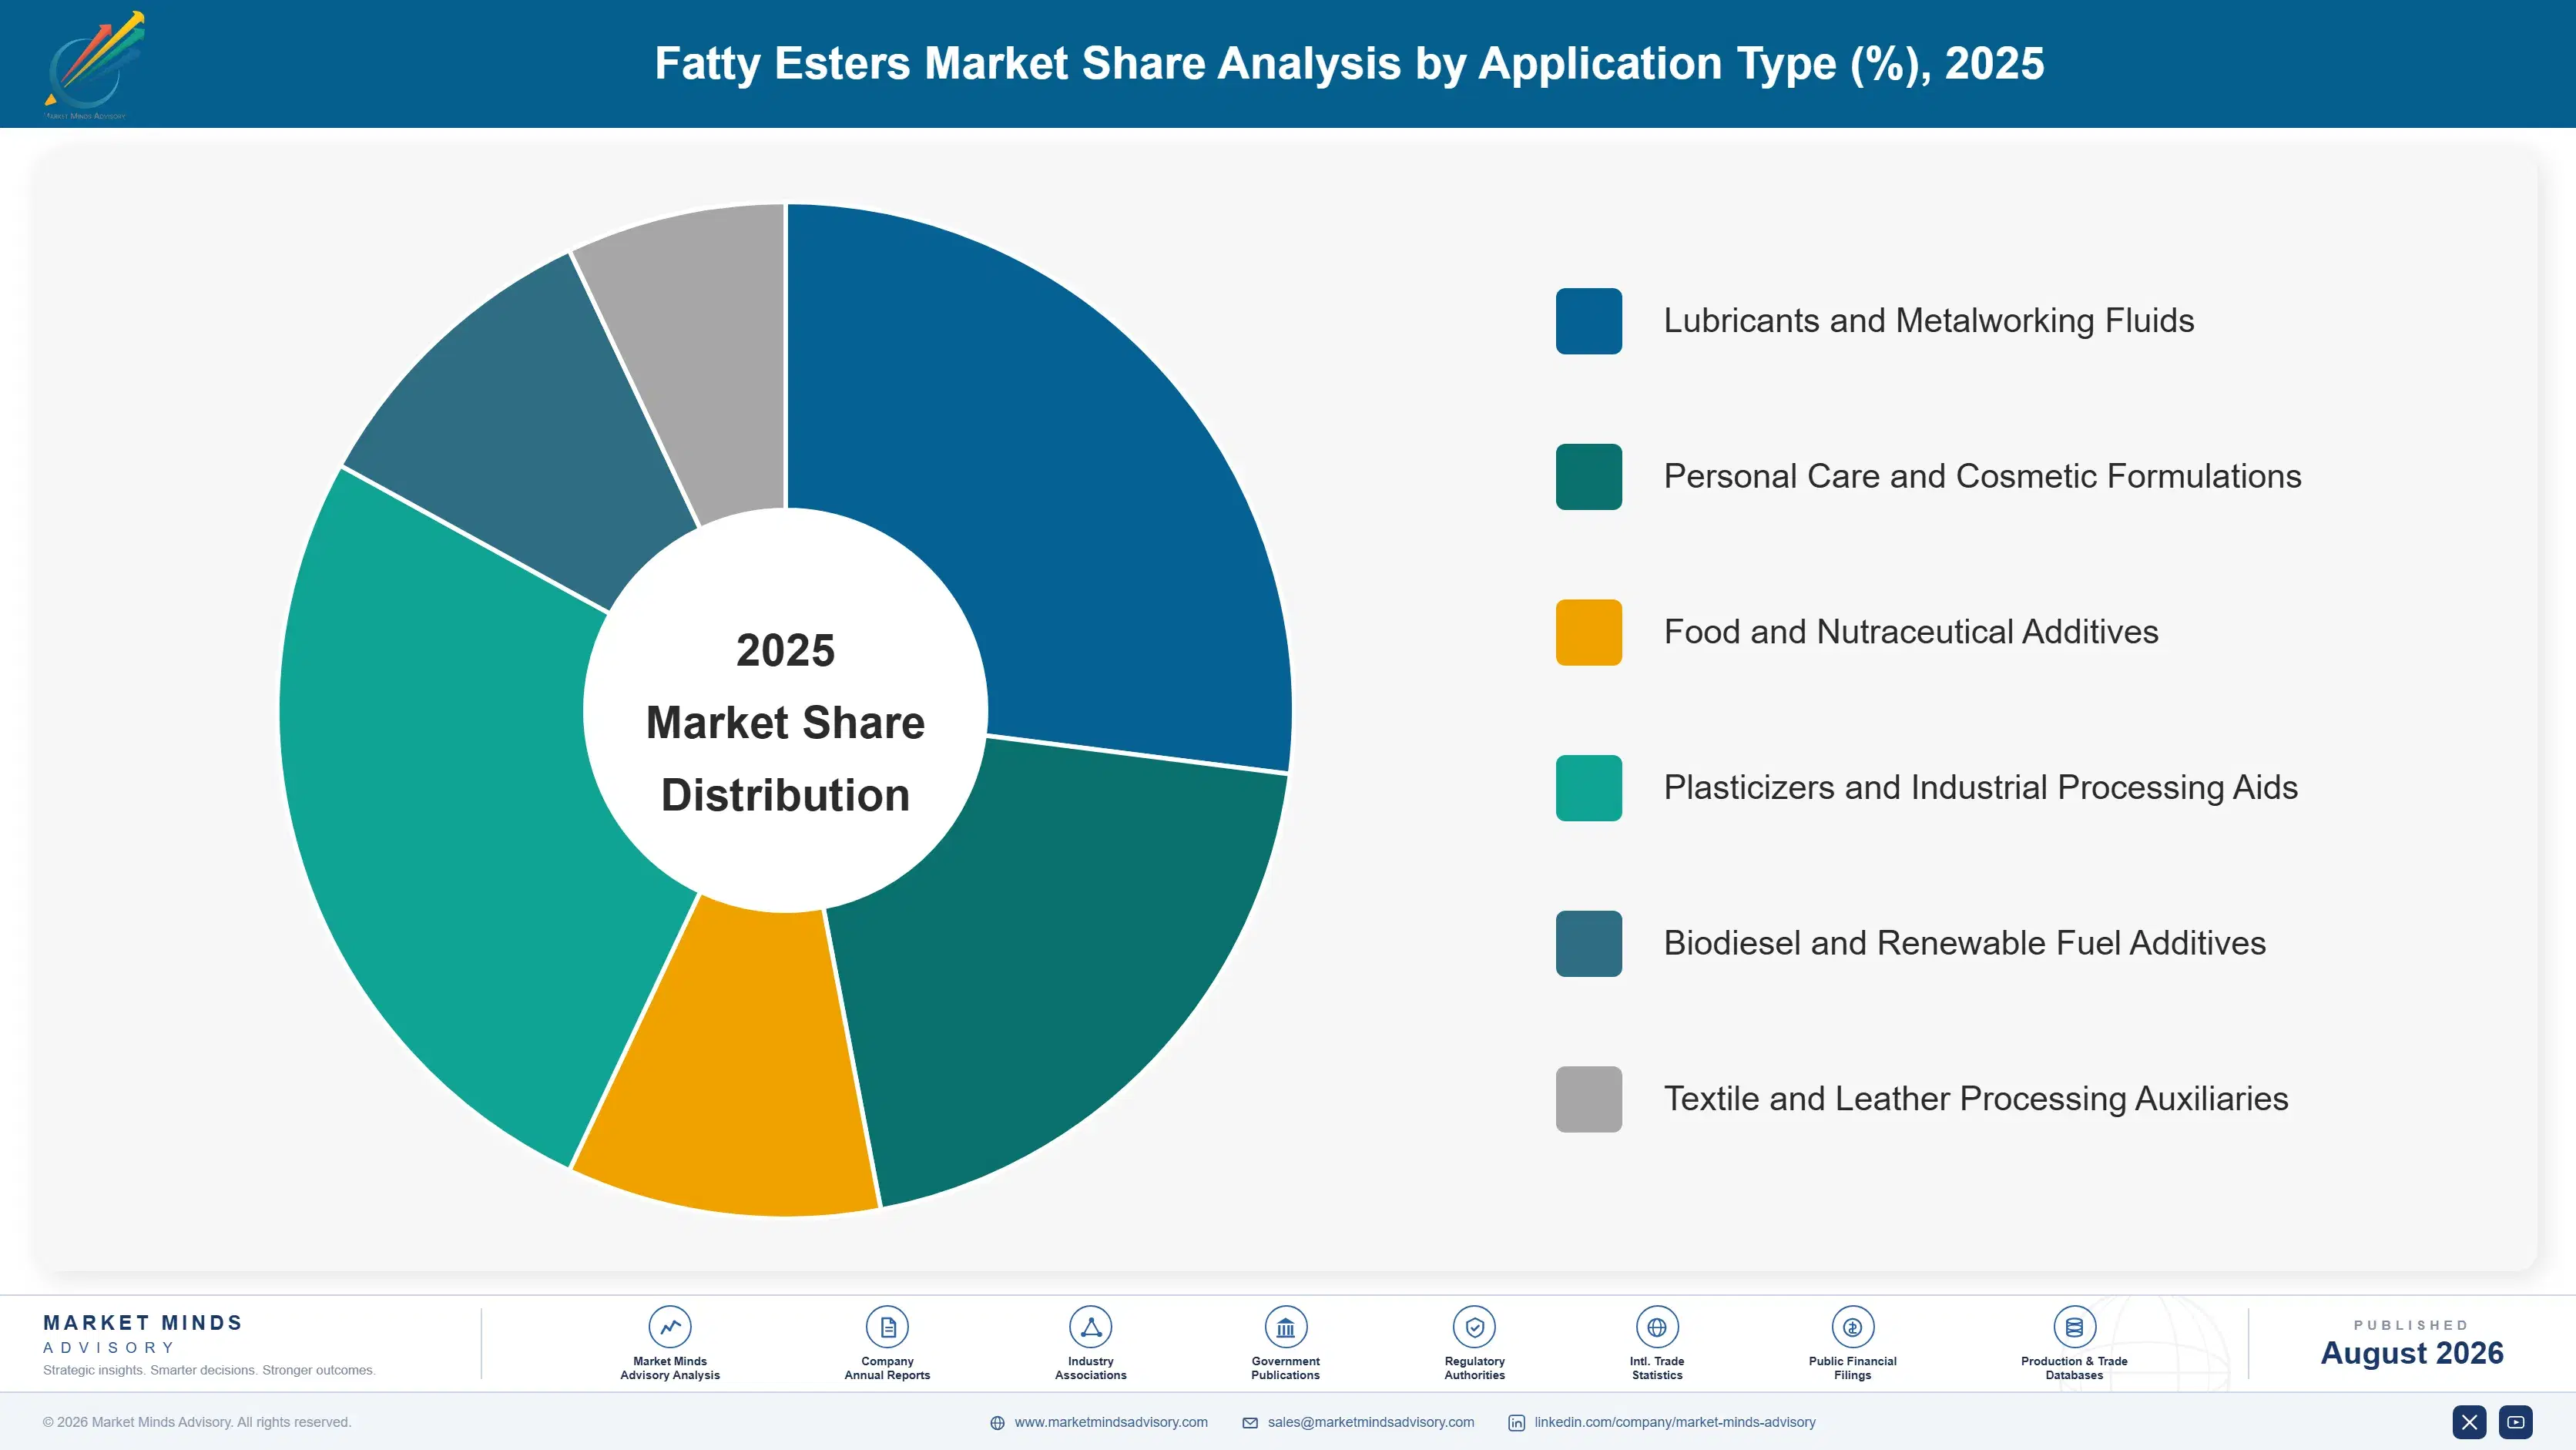
Task: Select the Industry Associations network icon
Action: pos(1090,1327)
